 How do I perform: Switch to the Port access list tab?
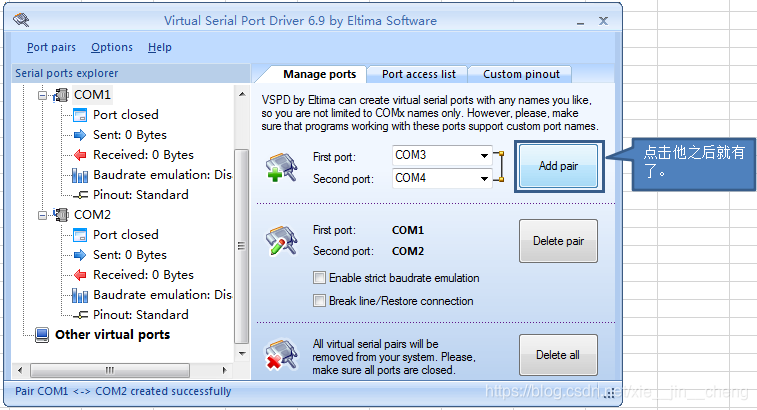[418, 74]
